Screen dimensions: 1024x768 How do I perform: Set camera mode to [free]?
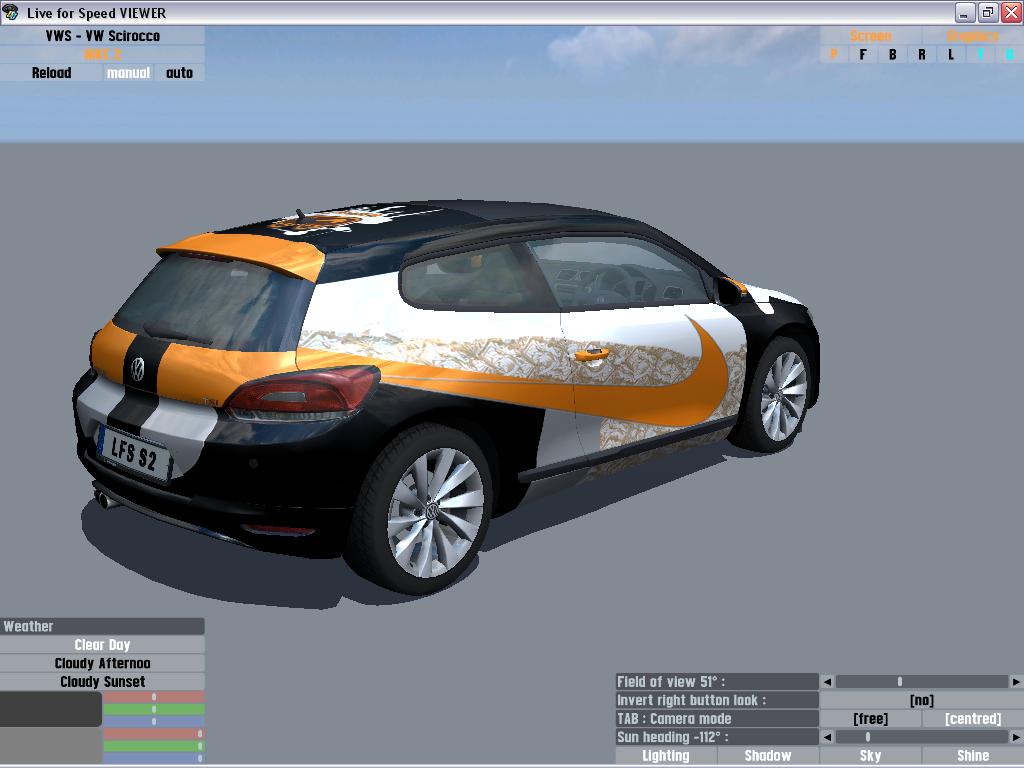871,718
